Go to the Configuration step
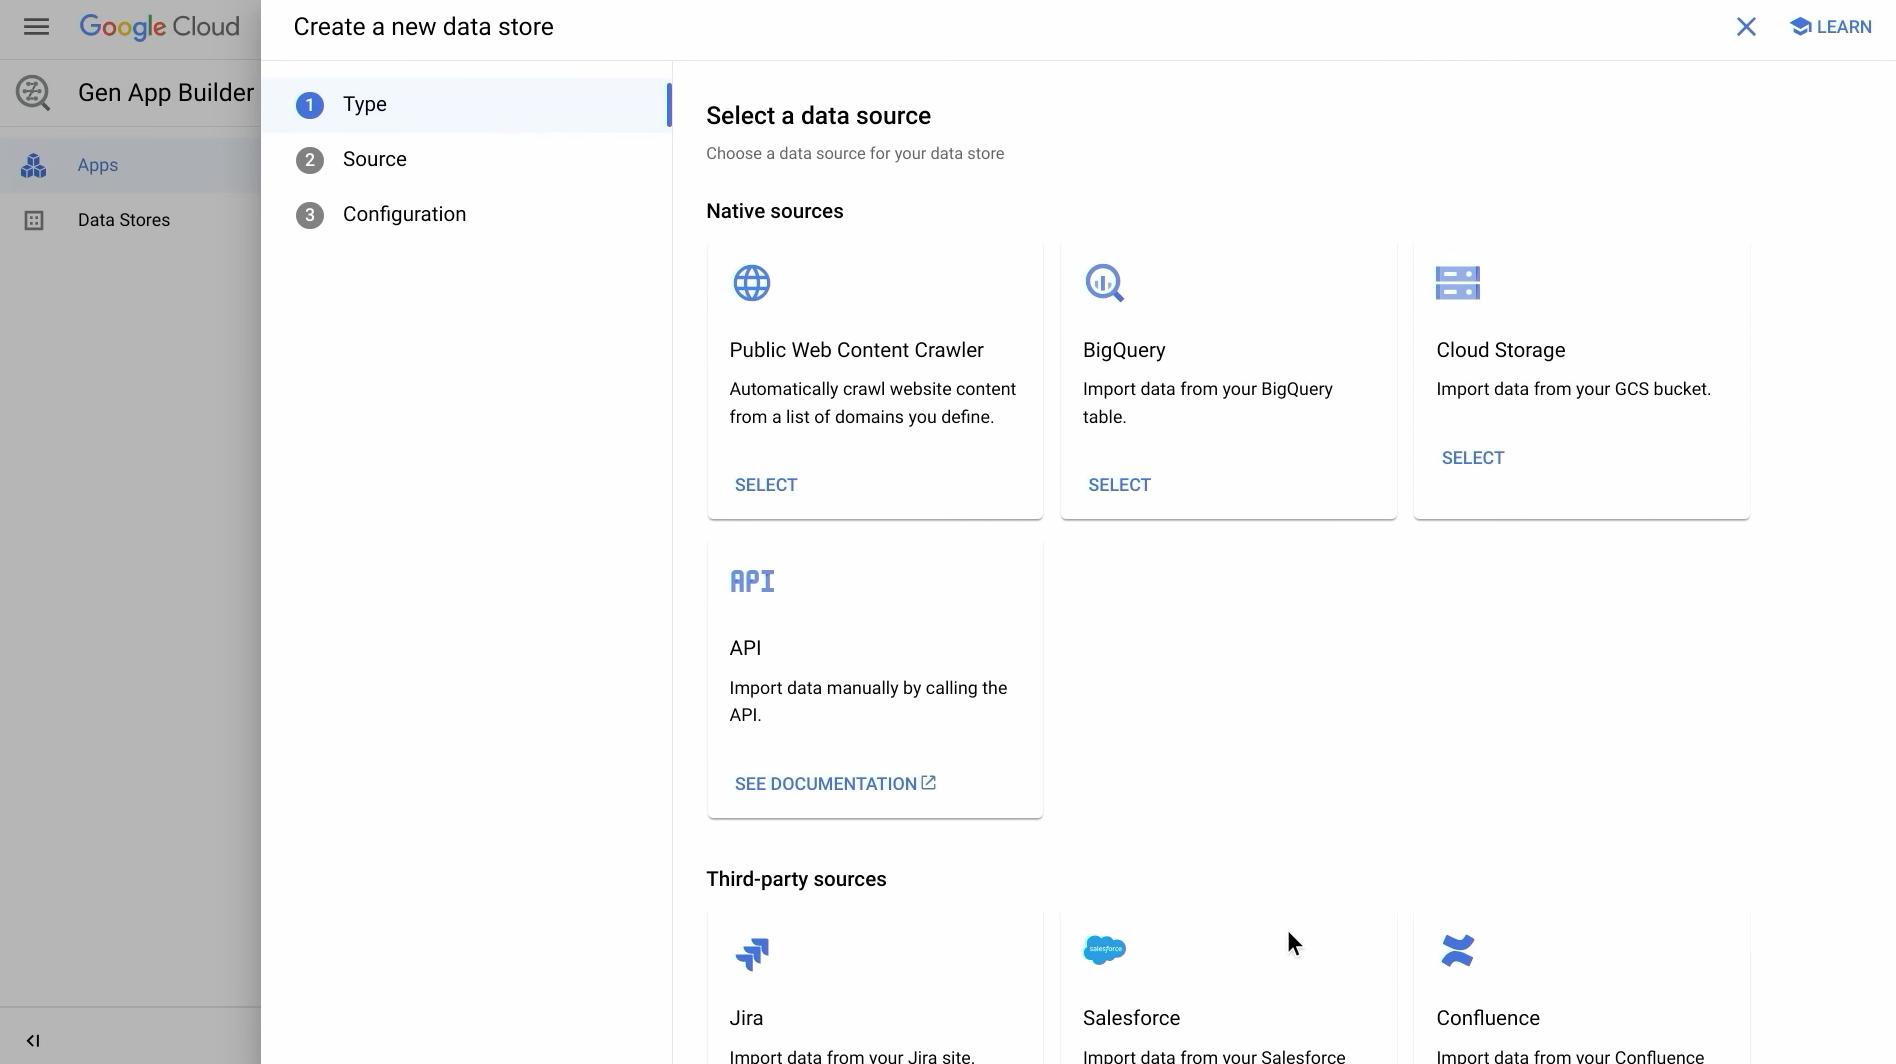1896x1064 pixels. (404, 214)
